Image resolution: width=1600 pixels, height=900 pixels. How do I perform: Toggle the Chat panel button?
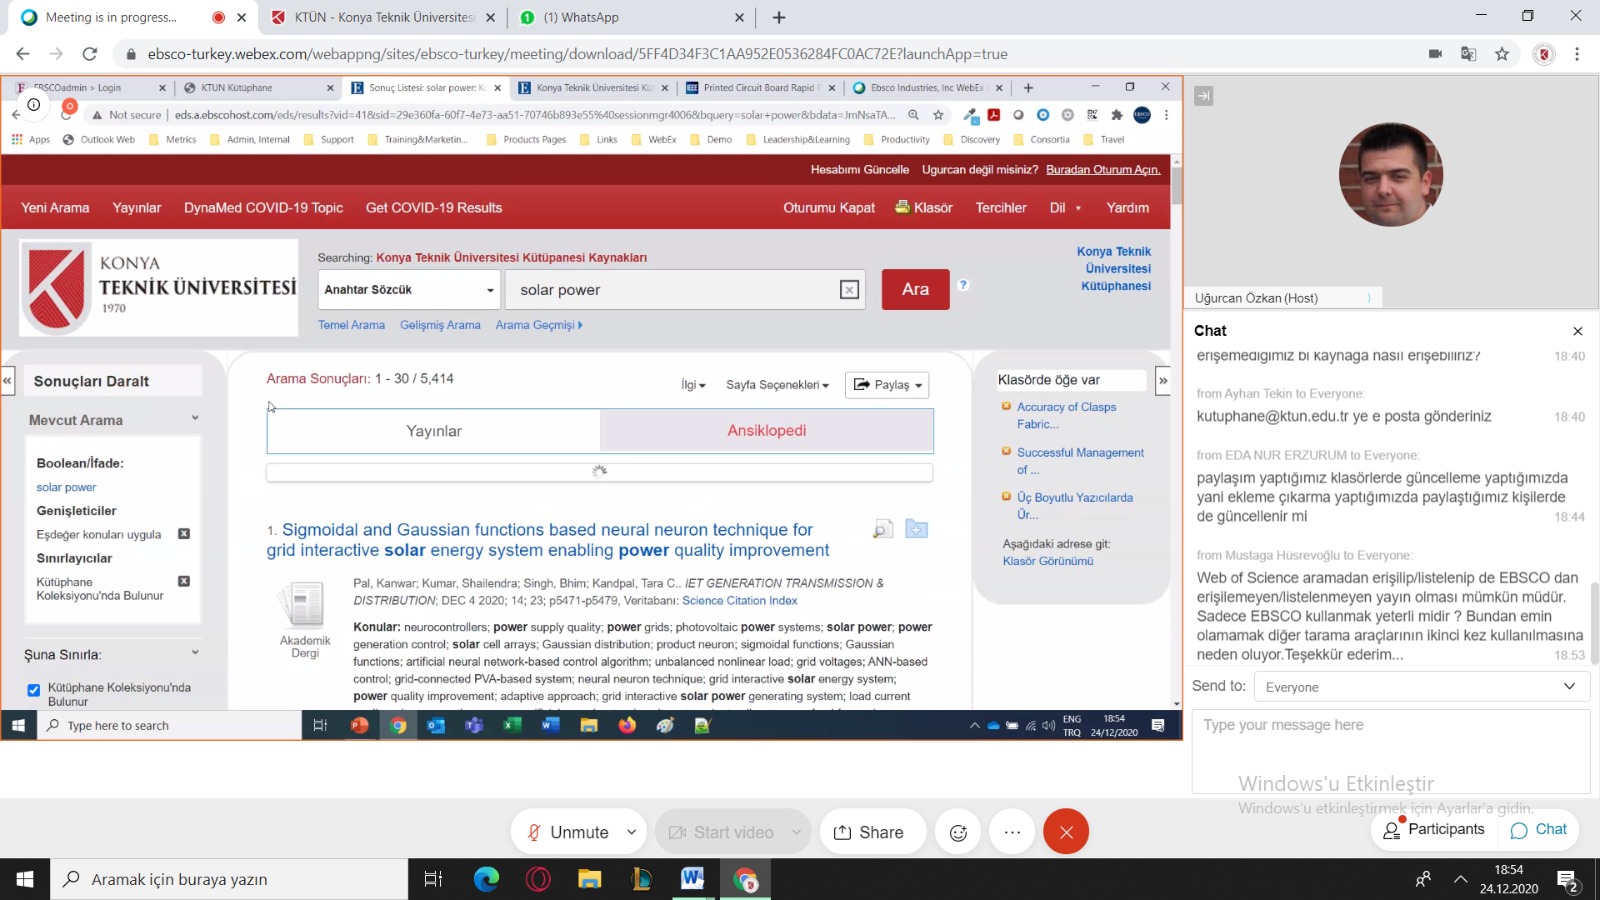point(1538,829)
